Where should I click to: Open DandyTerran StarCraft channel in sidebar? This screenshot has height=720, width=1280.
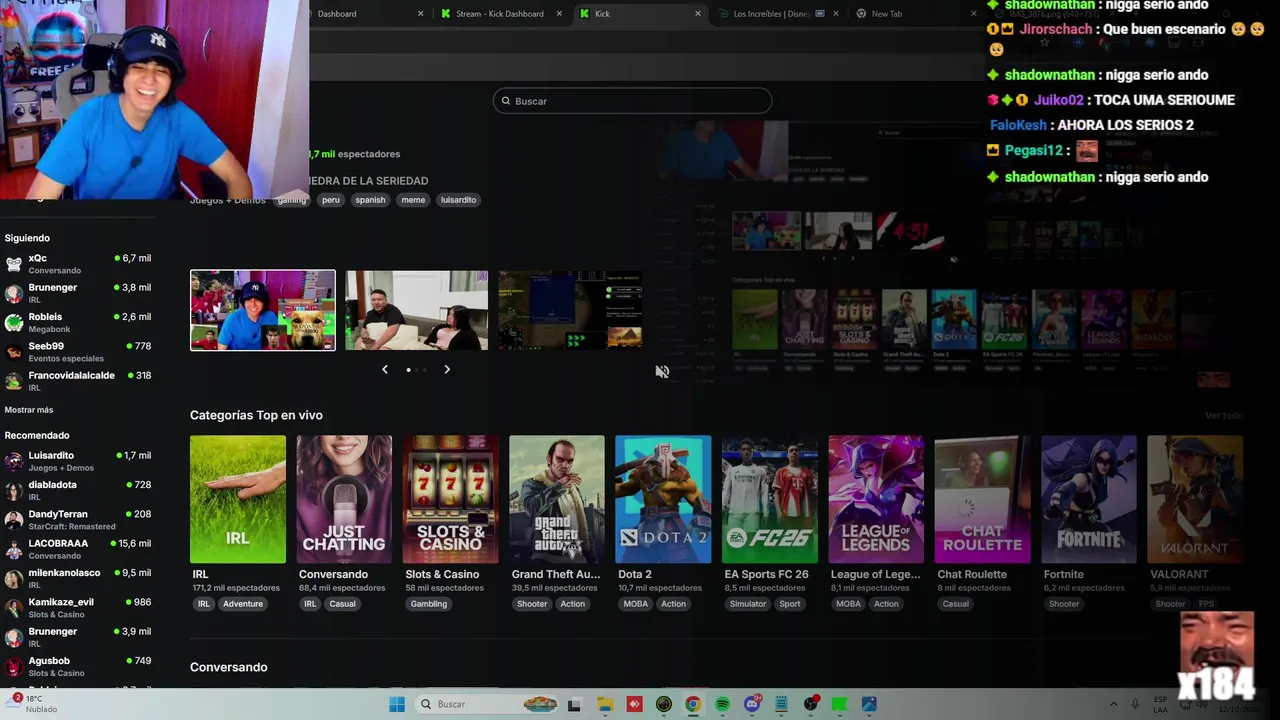tap(78, 519)
